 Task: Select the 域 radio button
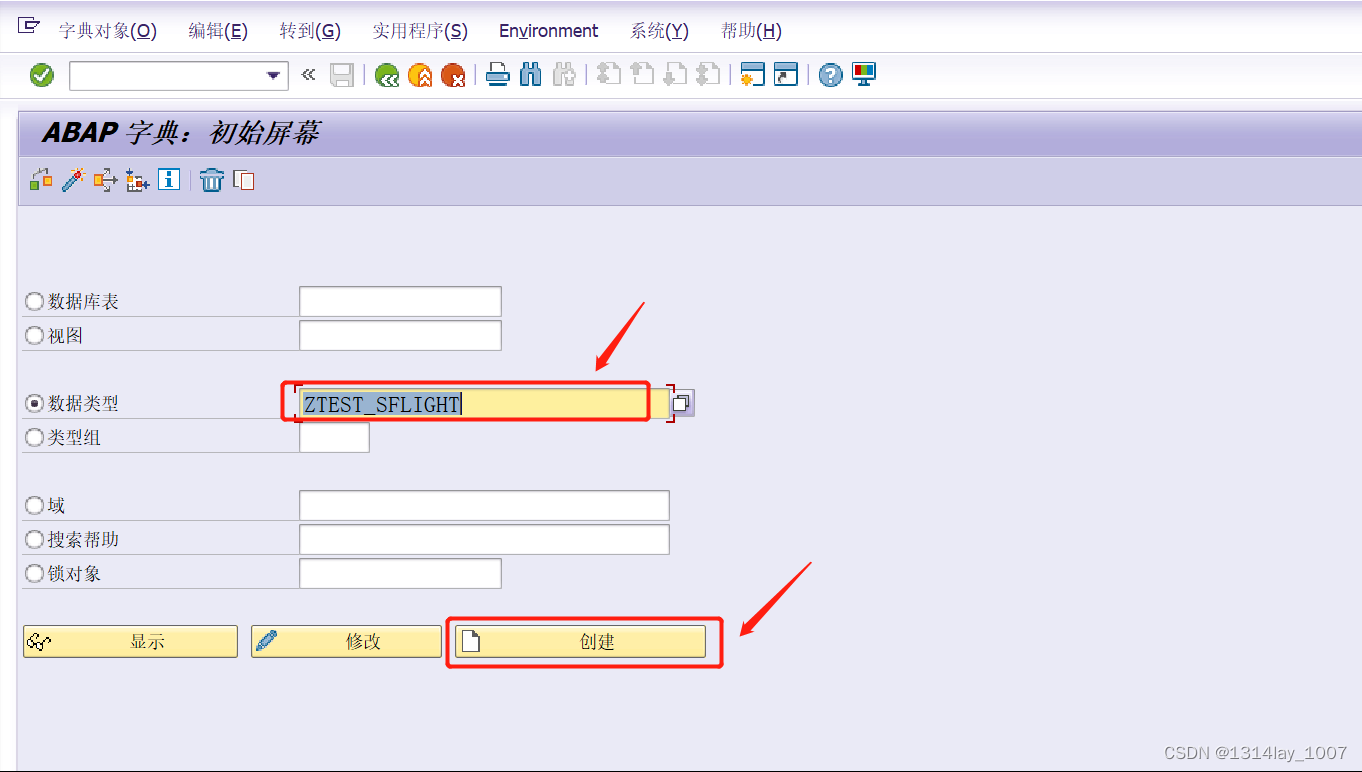pyautogui.click(x=35, y=506)
